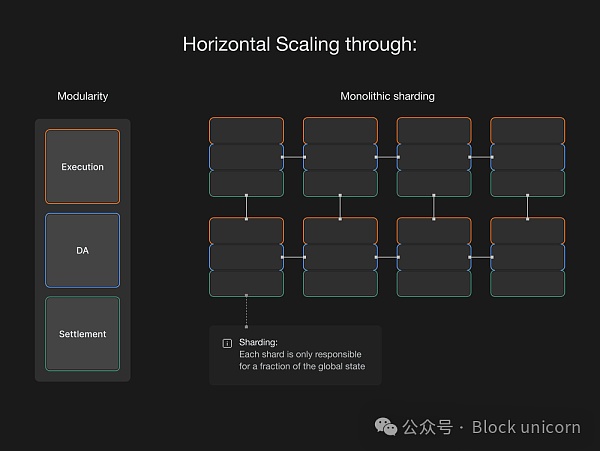Click horizontal connector between first two top-row shards

point(293,157)
